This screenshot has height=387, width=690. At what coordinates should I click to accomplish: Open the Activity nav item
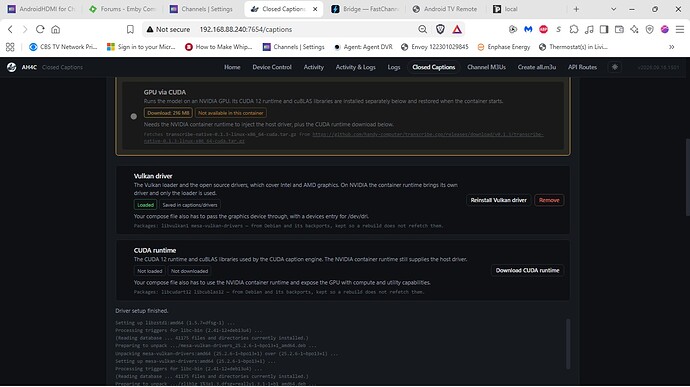click(313, 67)
